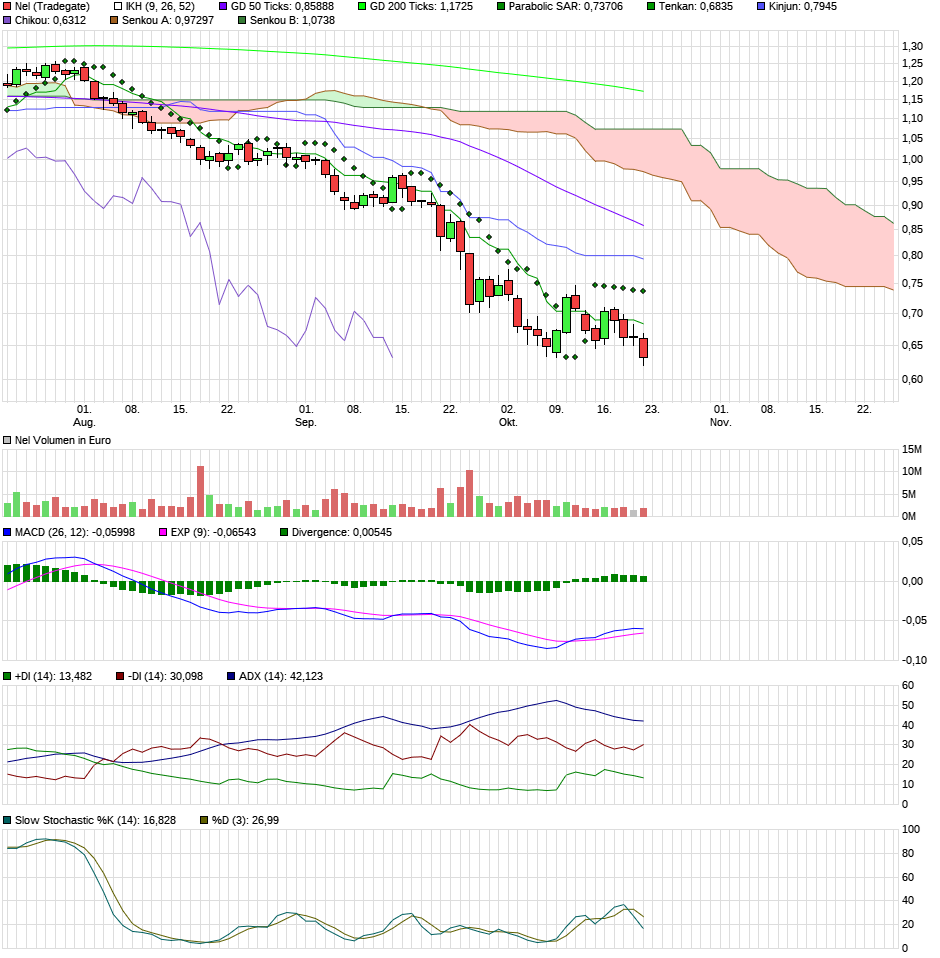Click the white IKH (9, 26, 52) legend swatch
Screen dimensions: 940x958
(x=118, y=7)
